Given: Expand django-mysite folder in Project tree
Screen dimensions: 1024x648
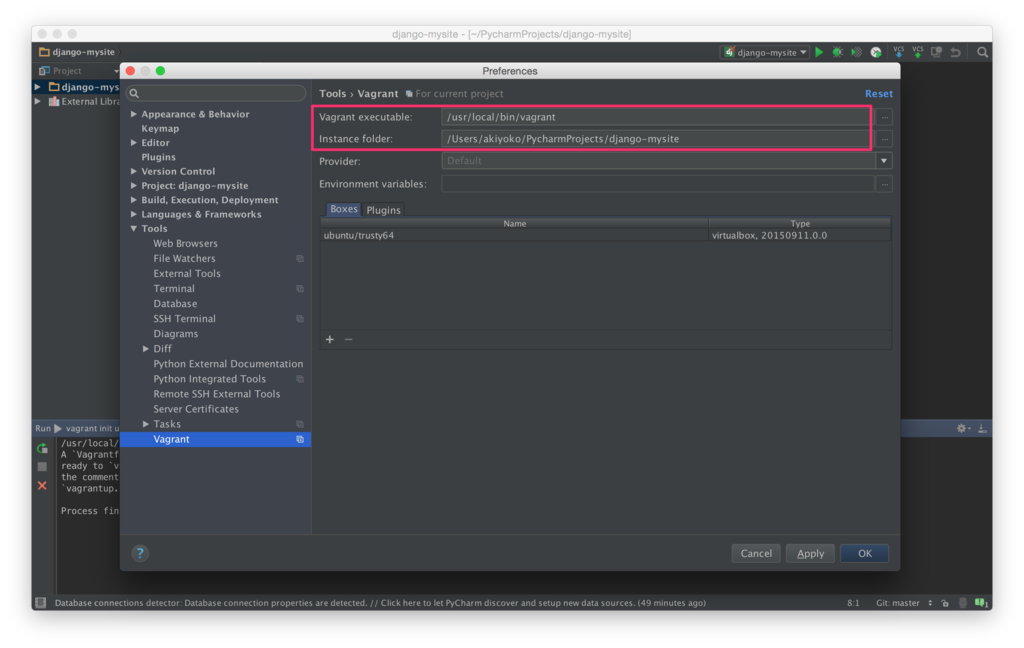Looking at the screenshot, I should click(38, 87).
